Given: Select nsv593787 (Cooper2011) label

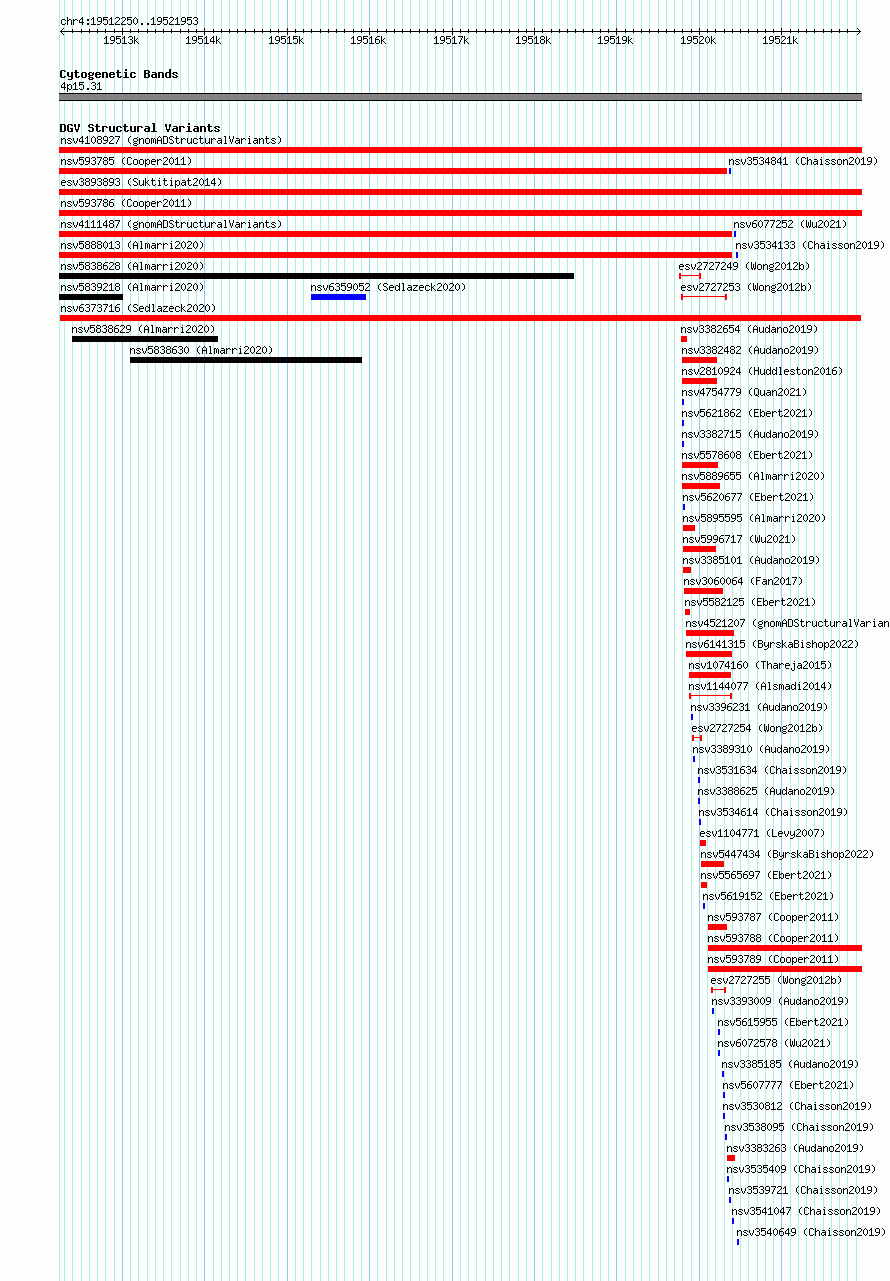Looking at the screenshot, I should point(773,917).
